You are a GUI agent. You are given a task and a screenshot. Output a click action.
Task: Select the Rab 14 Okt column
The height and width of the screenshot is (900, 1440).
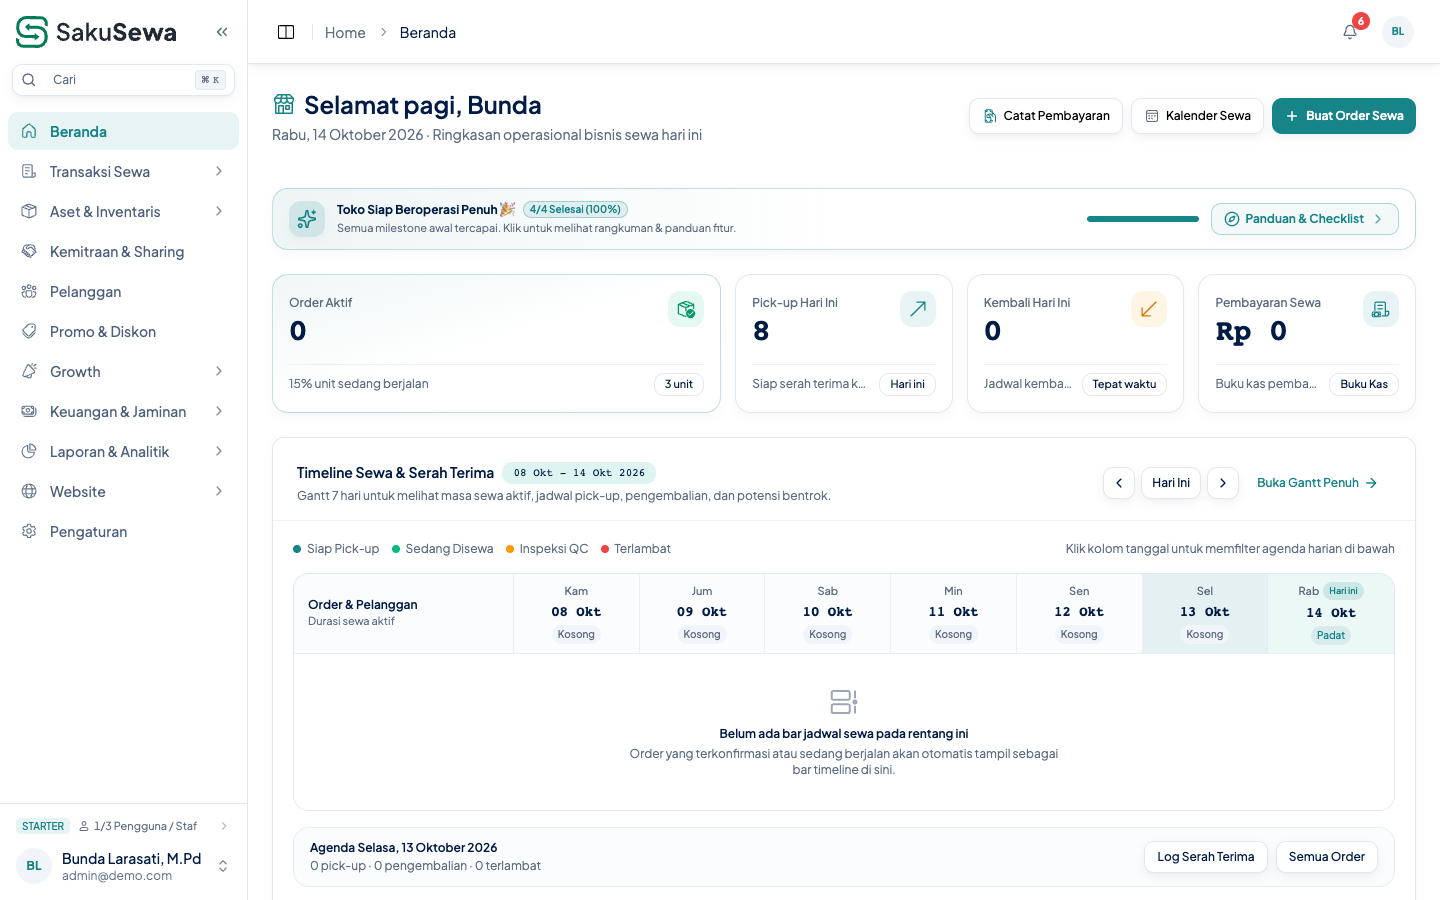(1331, 613)
